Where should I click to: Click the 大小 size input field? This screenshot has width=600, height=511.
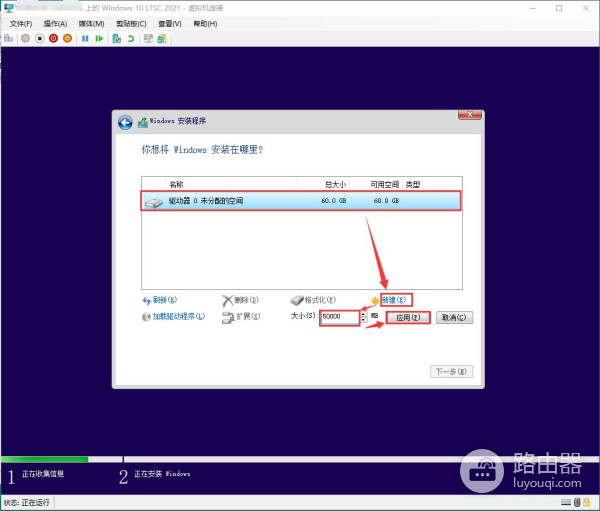[x=339, y=317]
